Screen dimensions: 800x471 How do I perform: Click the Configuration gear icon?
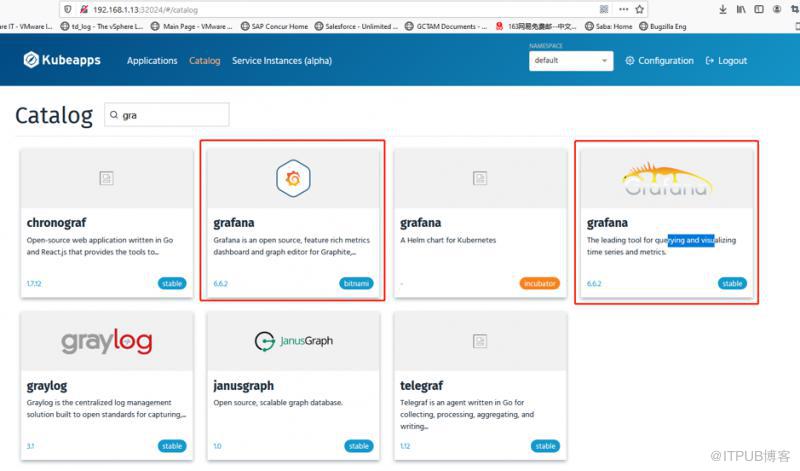tap(630, 60)
